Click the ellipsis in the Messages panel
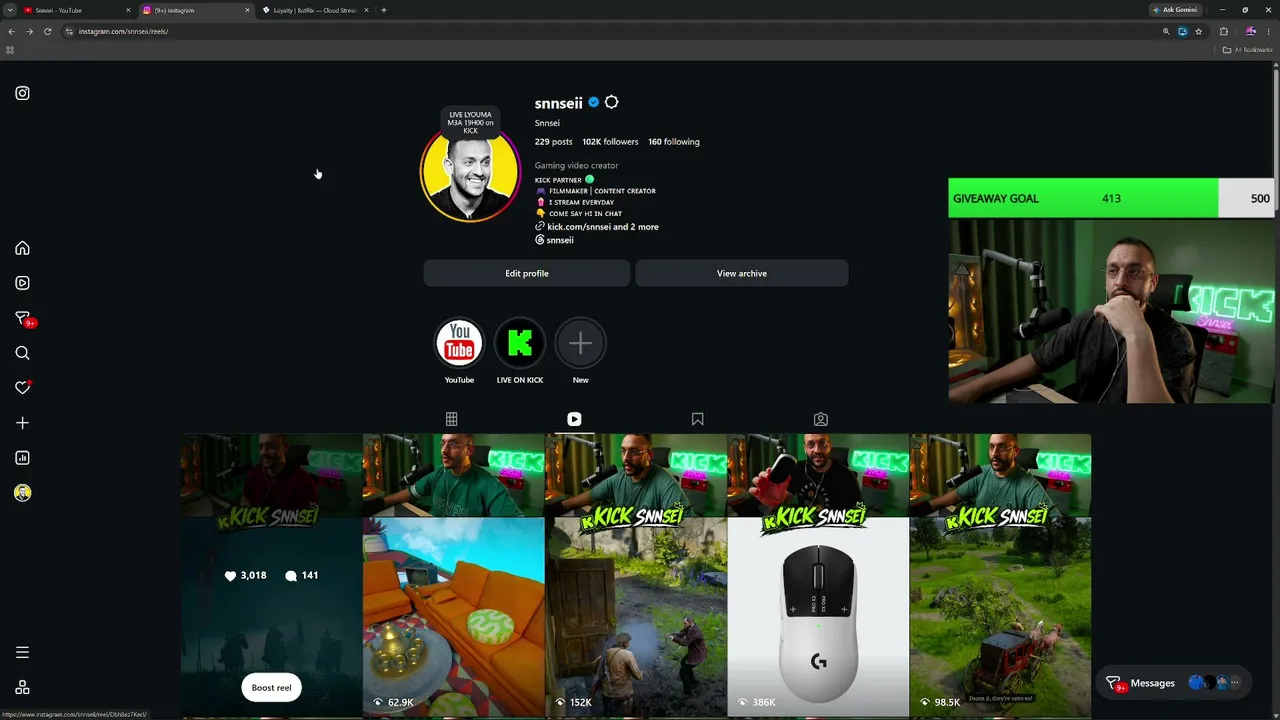This screenshot has height=720, width=1280. click(x=1234, y=683)
